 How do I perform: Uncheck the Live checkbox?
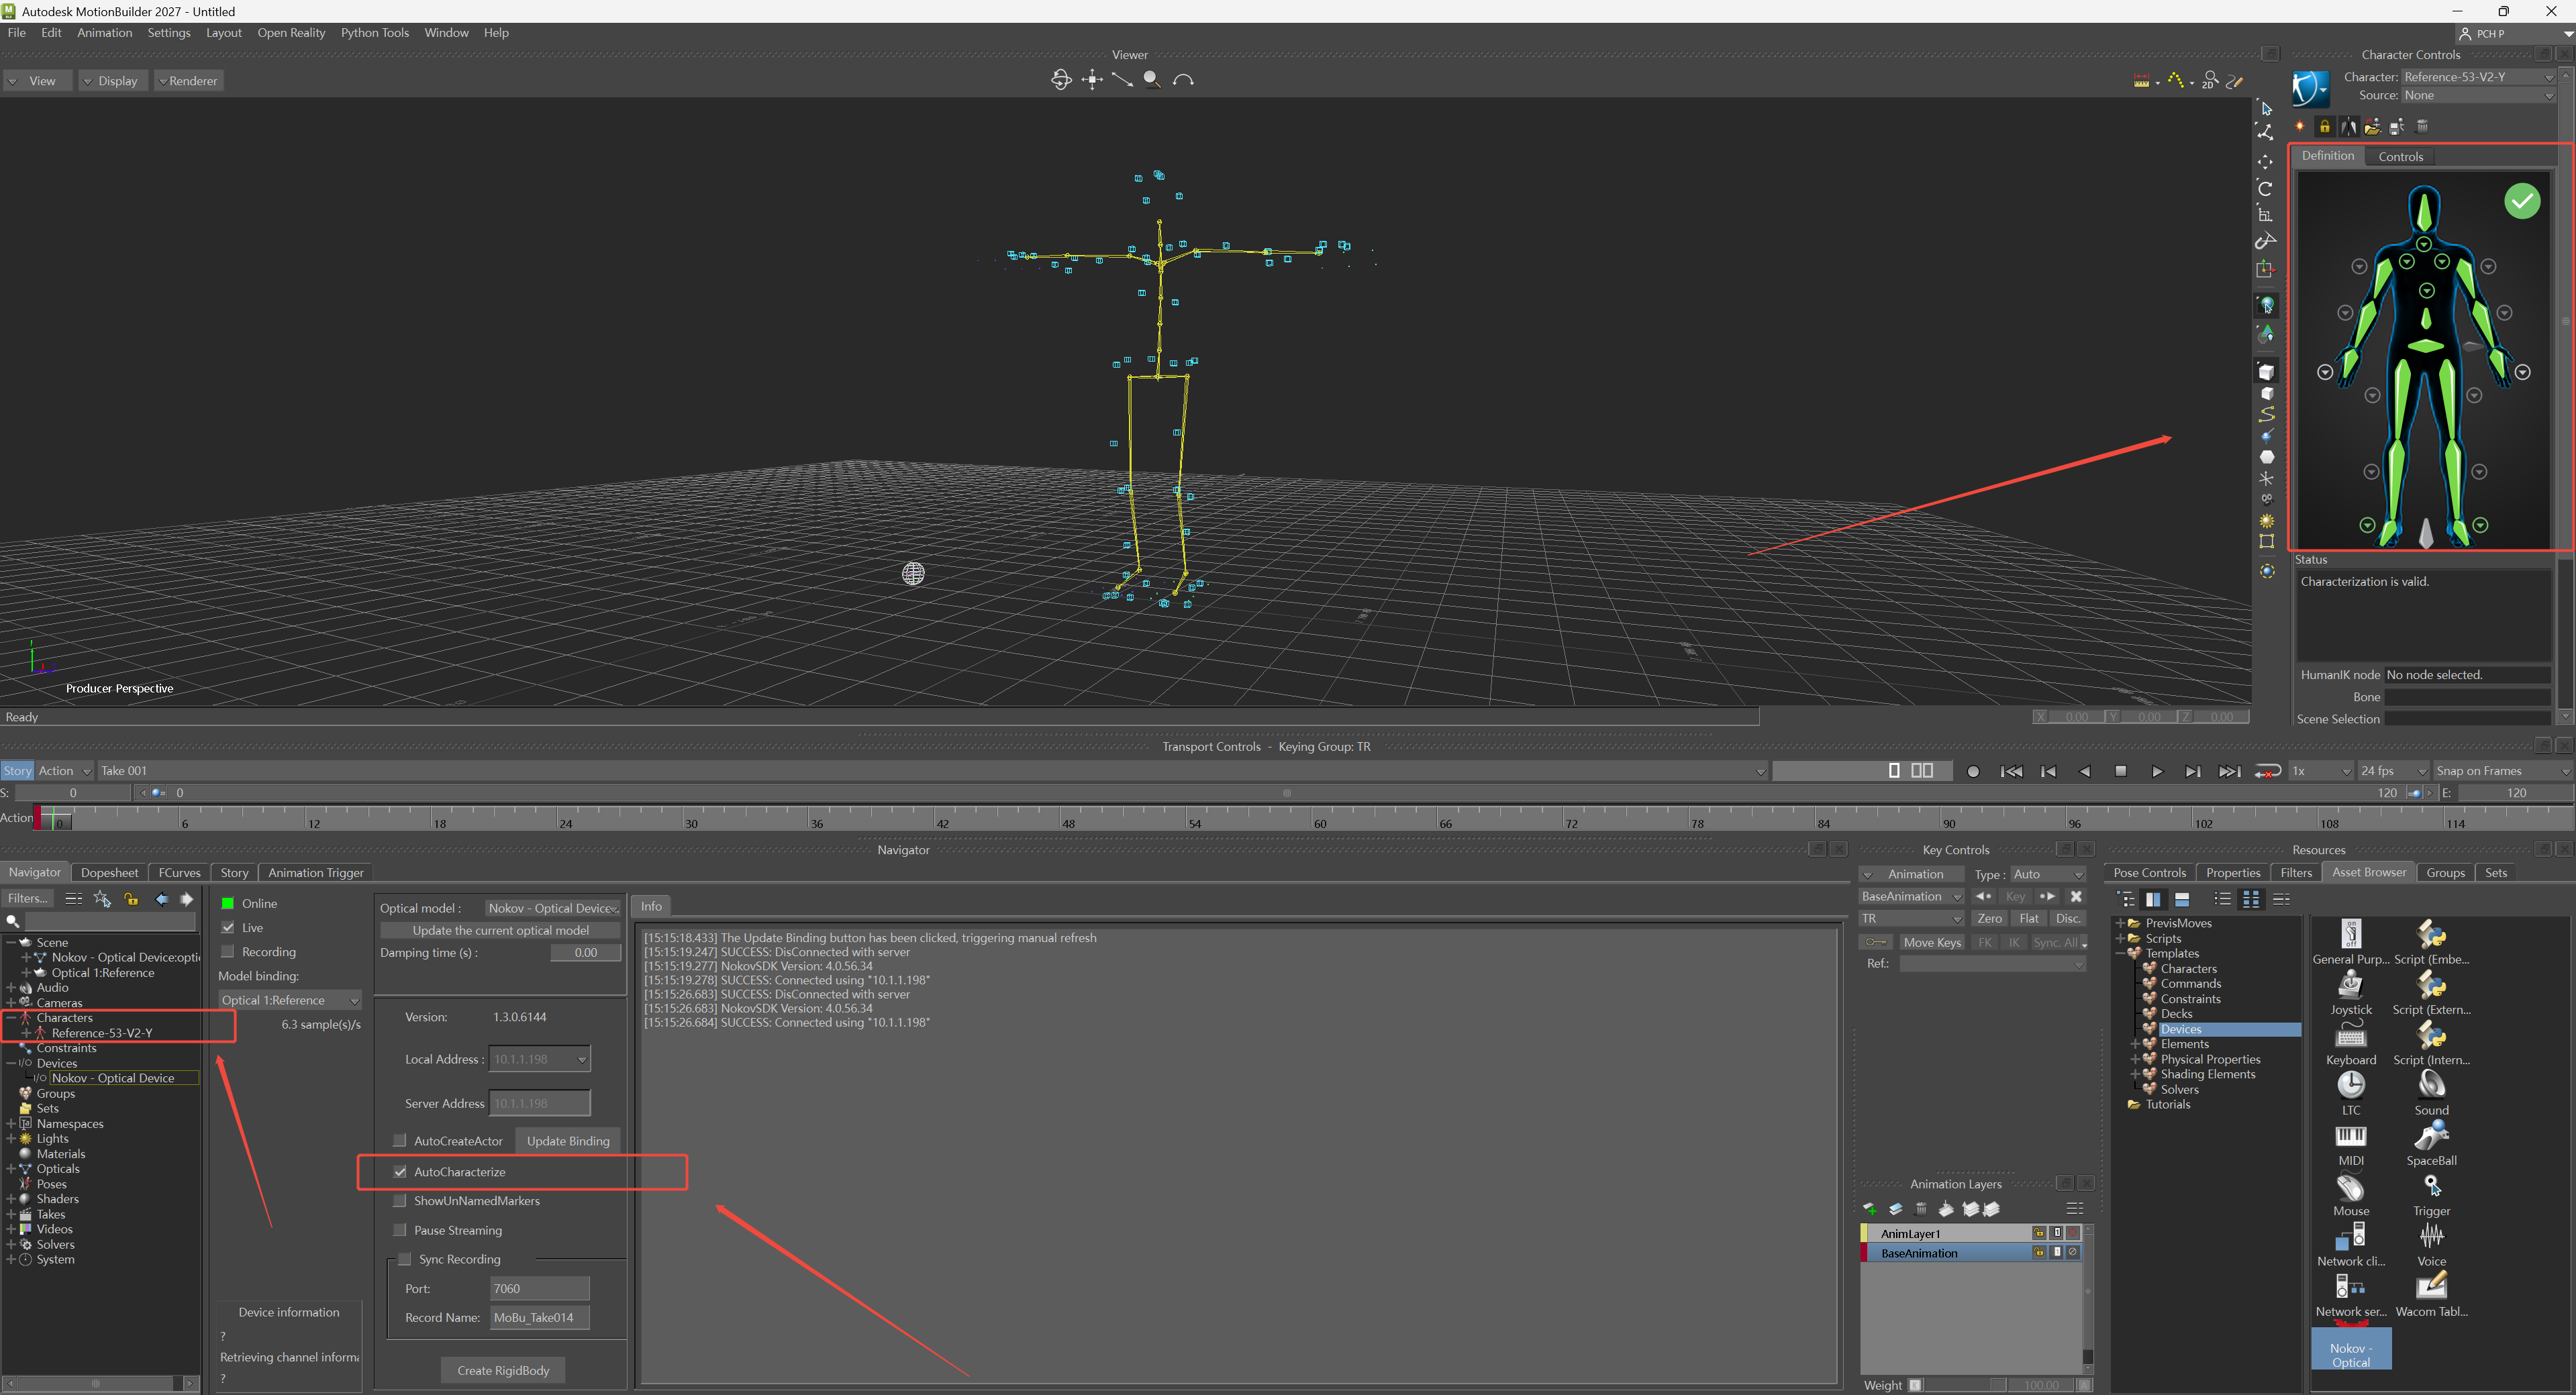click(227, 927)
